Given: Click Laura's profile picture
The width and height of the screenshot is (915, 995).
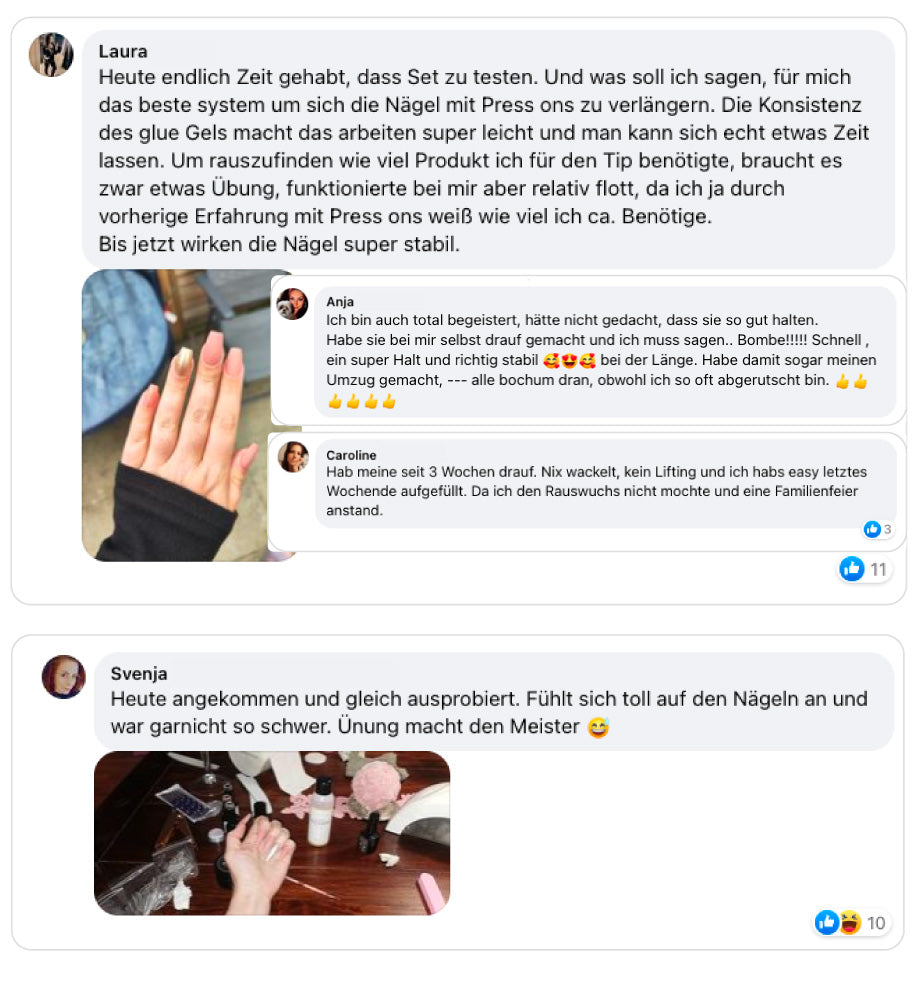Looking at the screenshot, I should 51,55.
